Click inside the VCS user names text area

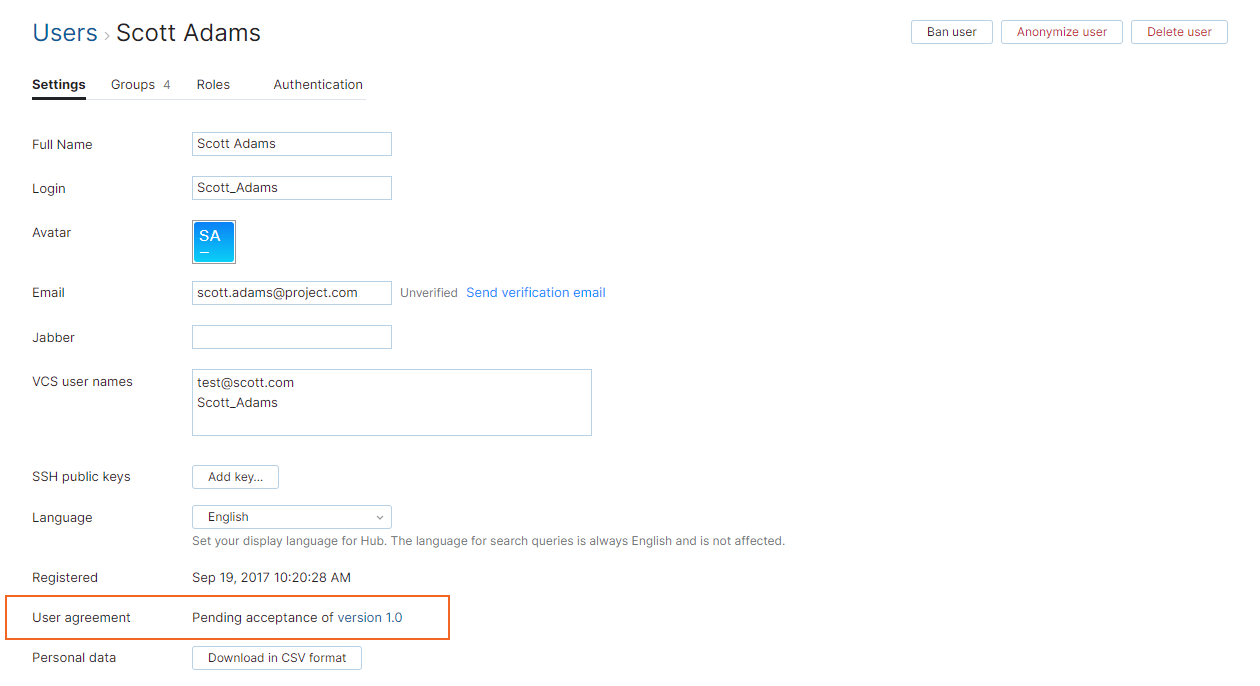tap(391, 402)
